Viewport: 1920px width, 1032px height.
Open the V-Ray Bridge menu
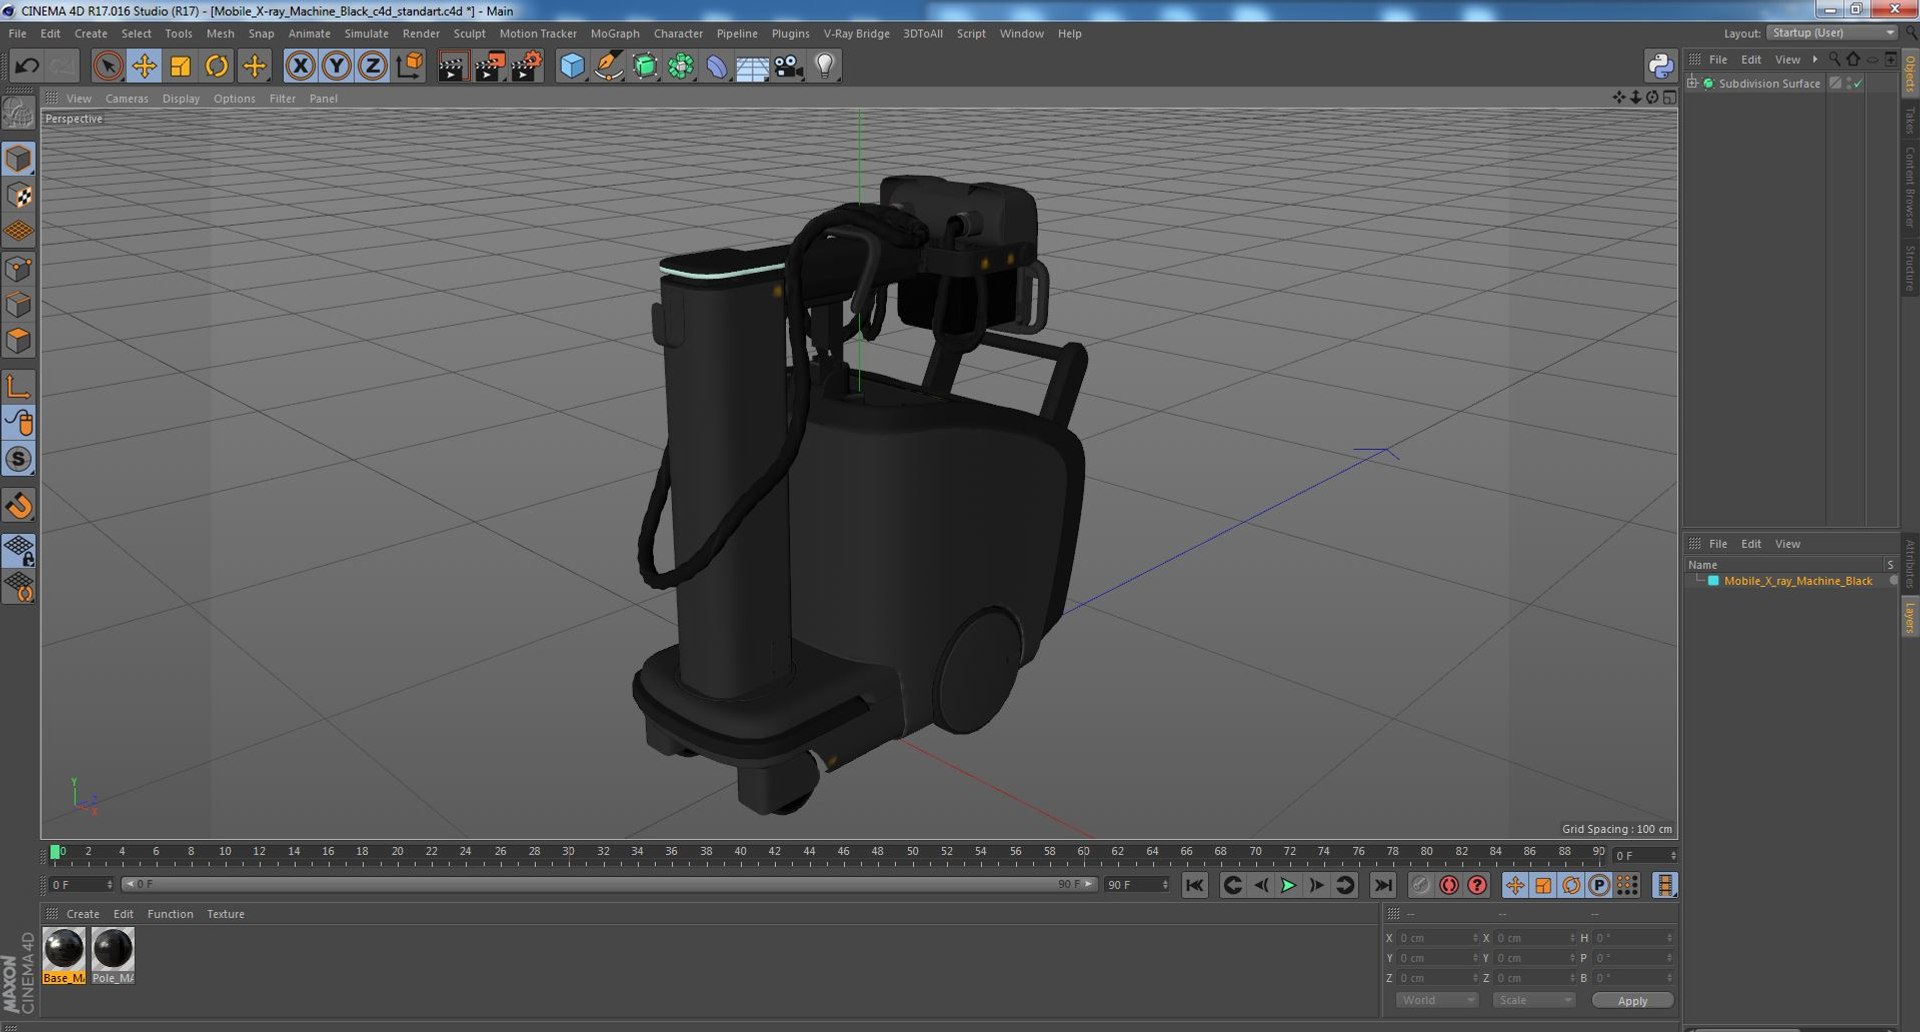pyautogui.click(x=856, y=33)
